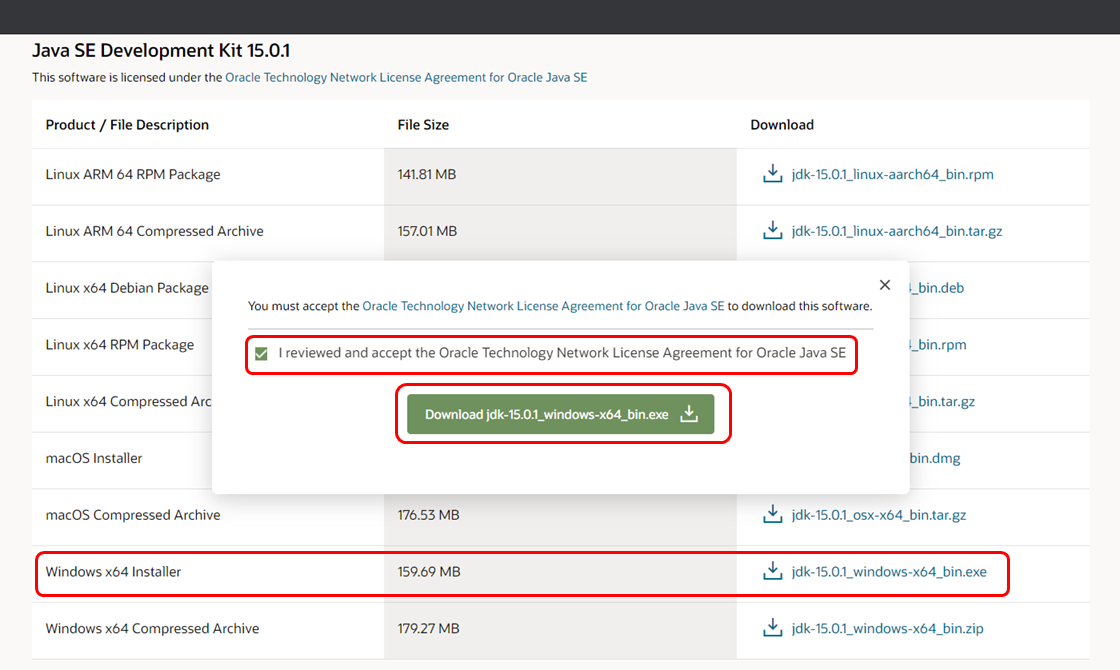Select 'macOS Installer' row label
Screen dimensions: 1120x670
tap(94, 458)
